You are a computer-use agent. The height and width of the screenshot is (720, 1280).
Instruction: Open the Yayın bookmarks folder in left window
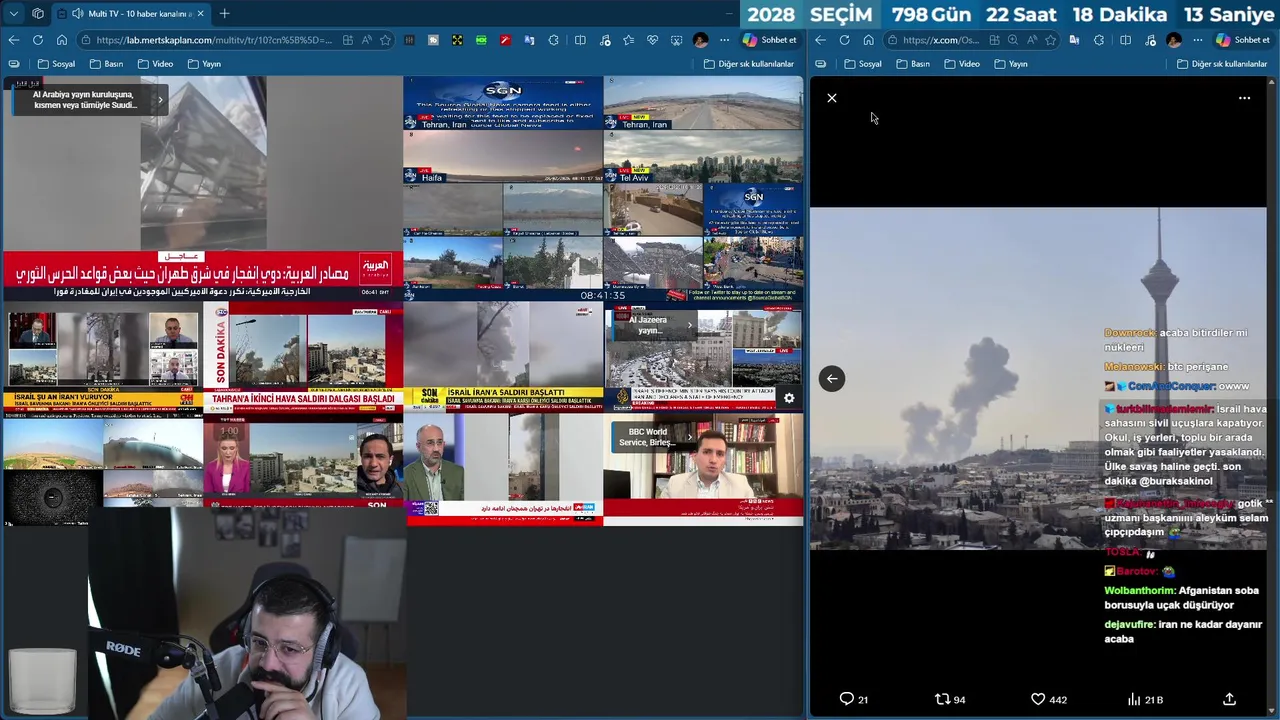pyautogui.click(x=205, y=64)
